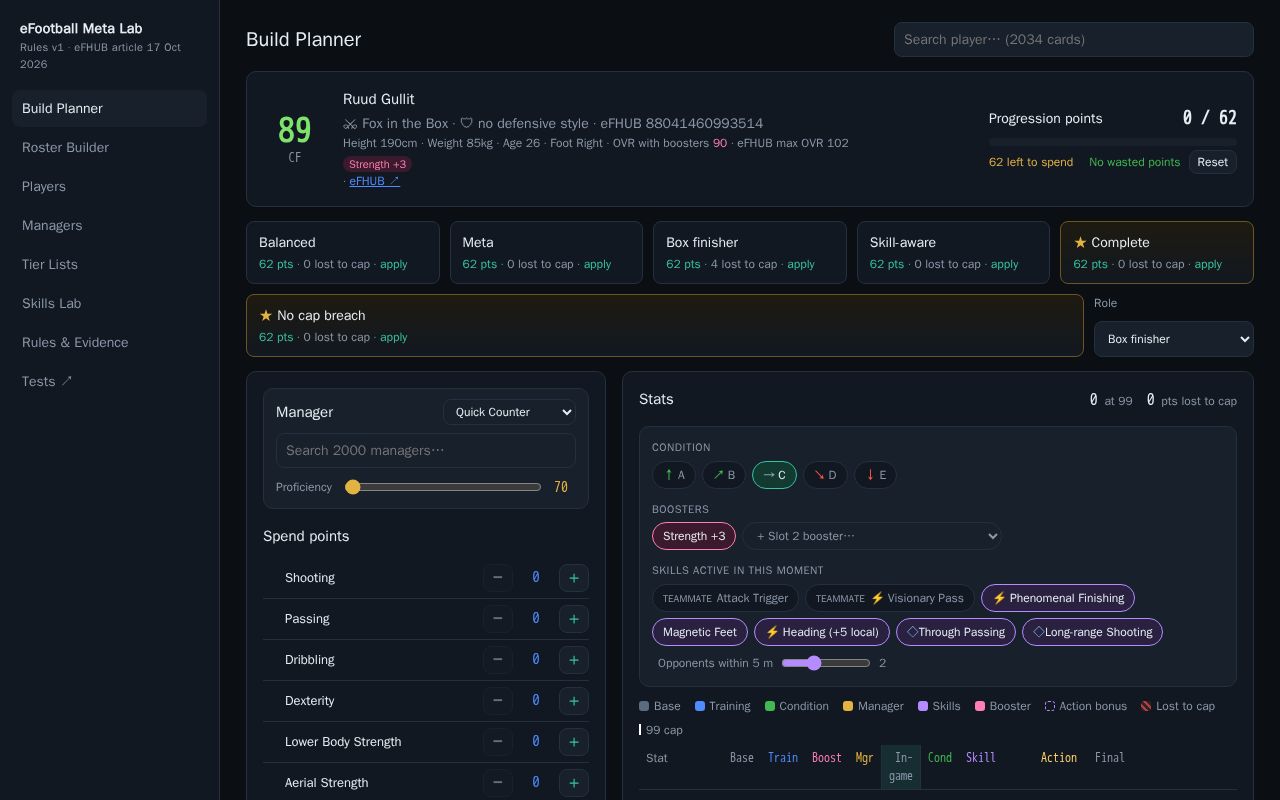Decrease Dexterity with minus icon
Viewport: 1280px width, 800px height.
point(497,701)
